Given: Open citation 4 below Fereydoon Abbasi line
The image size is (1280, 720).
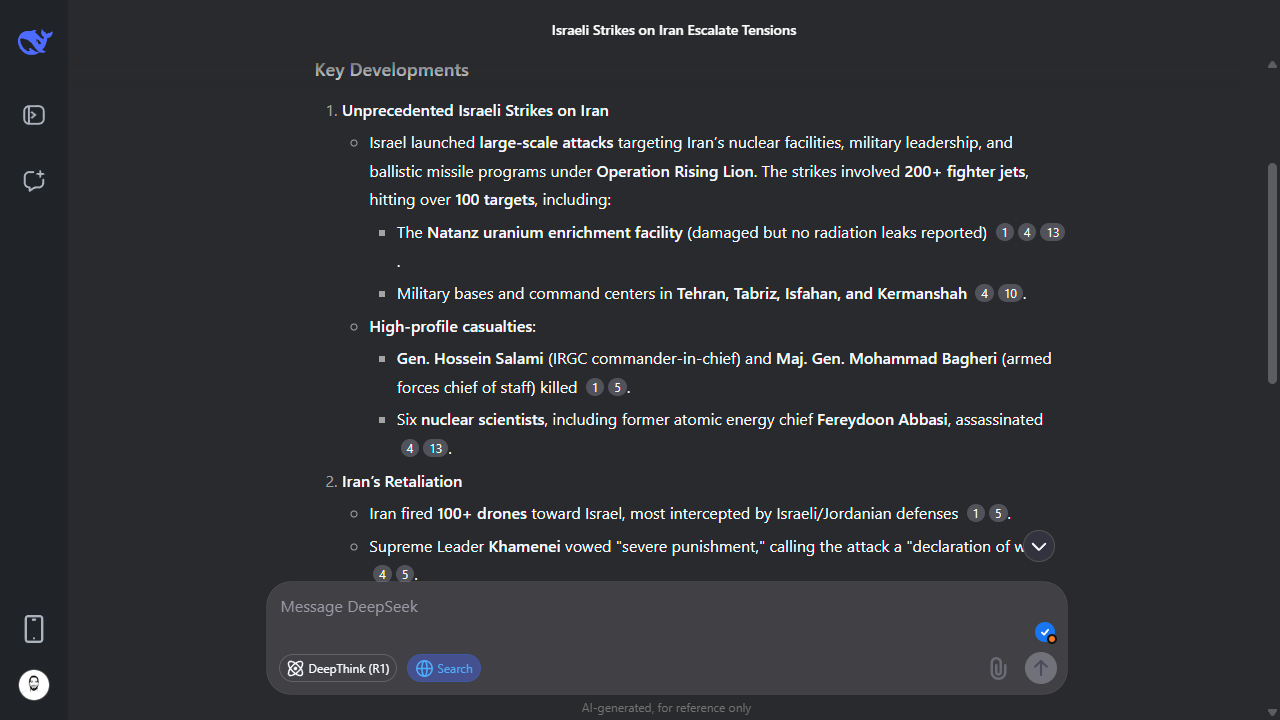Looking at the screenshot, I should [410, 449].
